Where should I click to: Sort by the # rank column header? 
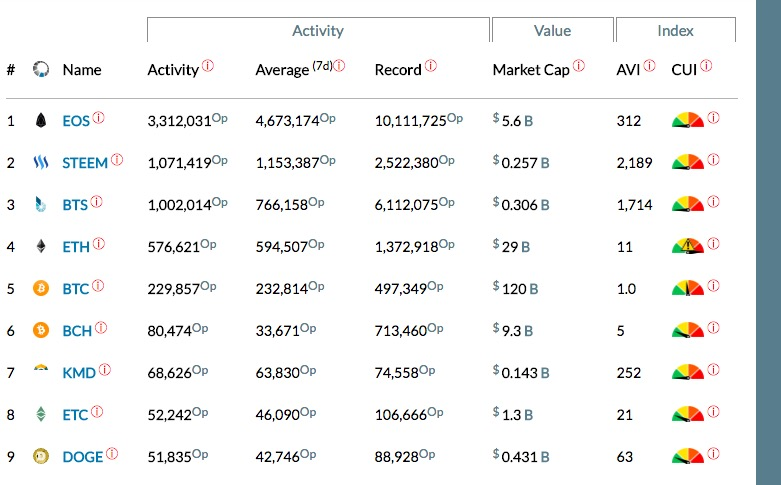point(11,70)
